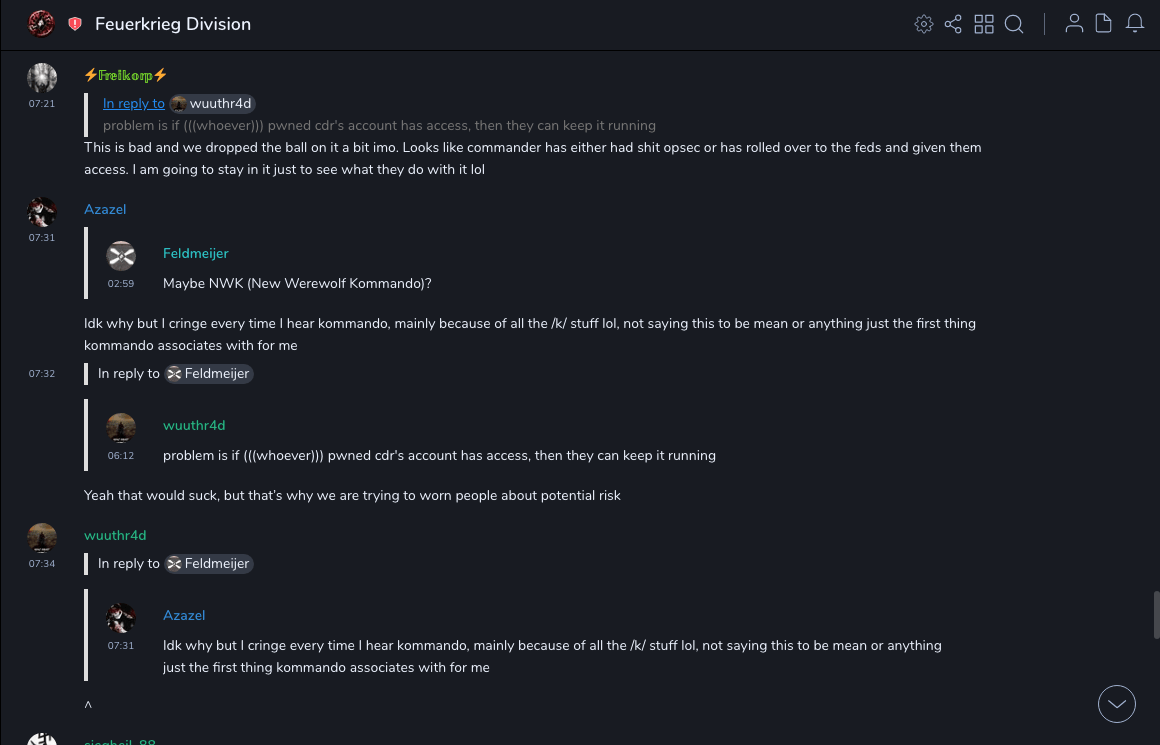
Task: Click the share room icon
Action: (953, 24)
